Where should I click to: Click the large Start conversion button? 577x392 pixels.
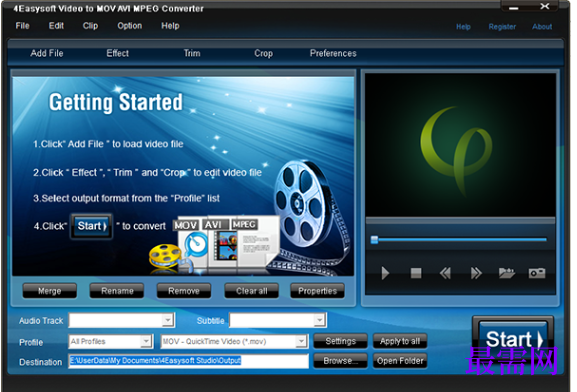click(x=513, y=339)
